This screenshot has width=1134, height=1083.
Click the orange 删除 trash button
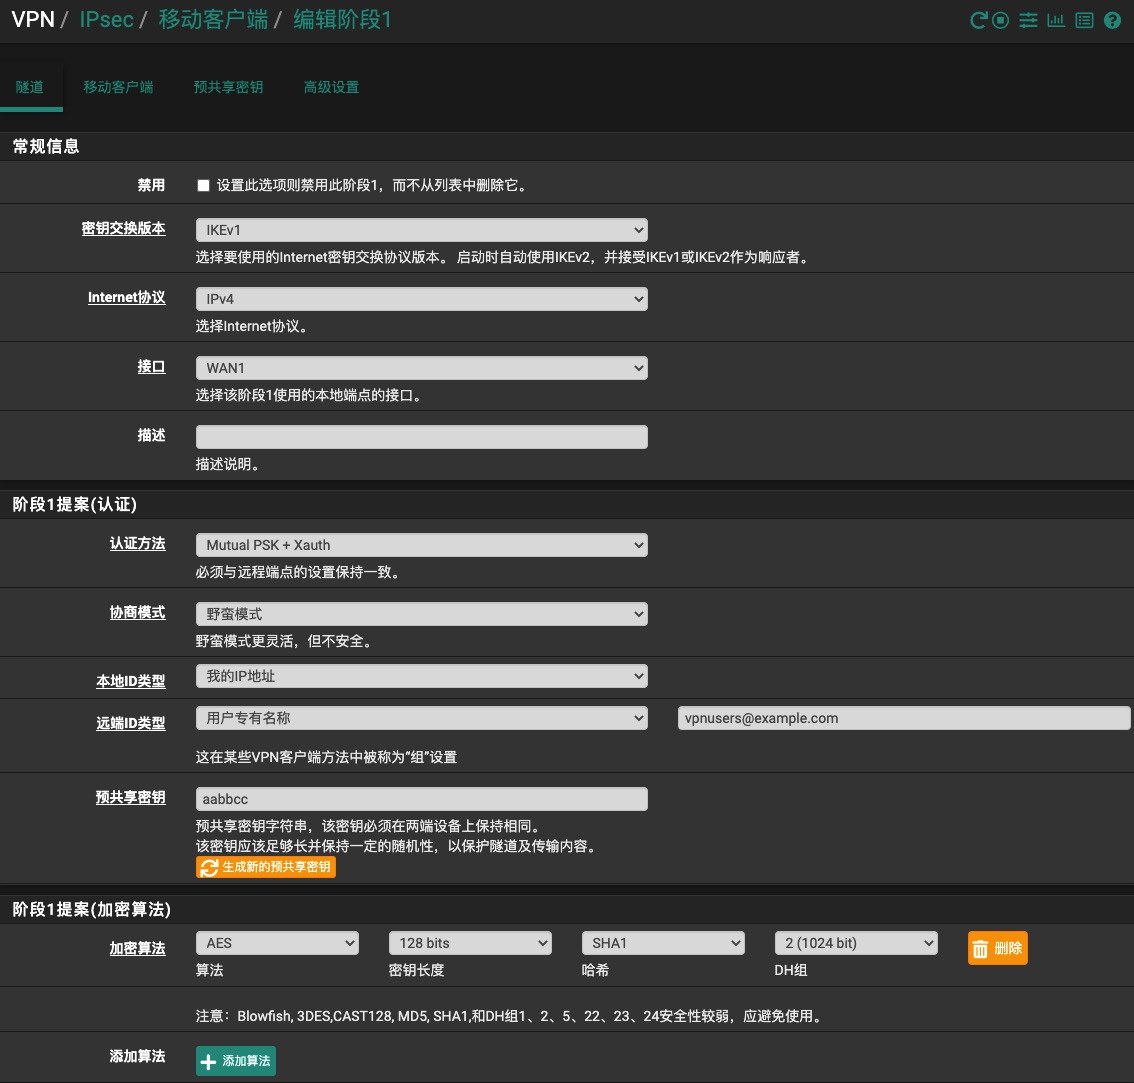coord(997,948)
